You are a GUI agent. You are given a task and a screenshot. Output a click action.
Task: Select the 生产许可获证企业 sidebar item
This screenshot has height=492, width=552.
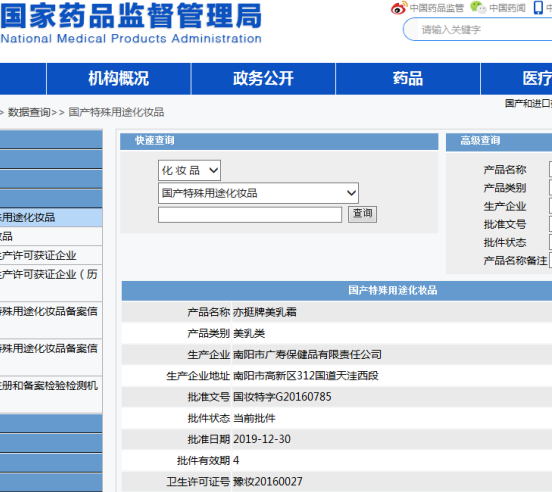pyautogui.click(x=51, y=255)
